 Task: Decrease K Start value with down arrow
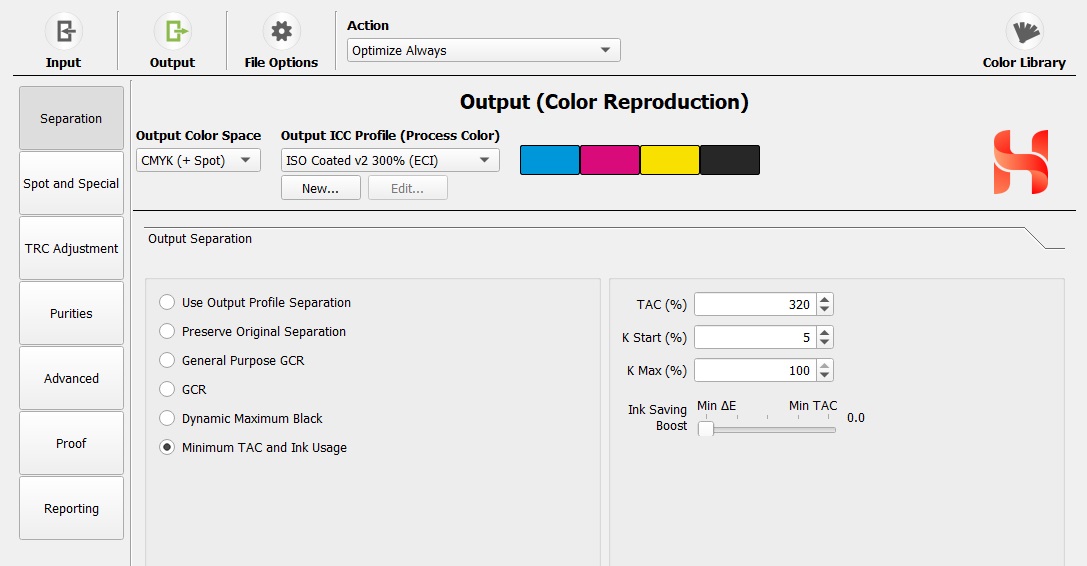click(824, 342)
